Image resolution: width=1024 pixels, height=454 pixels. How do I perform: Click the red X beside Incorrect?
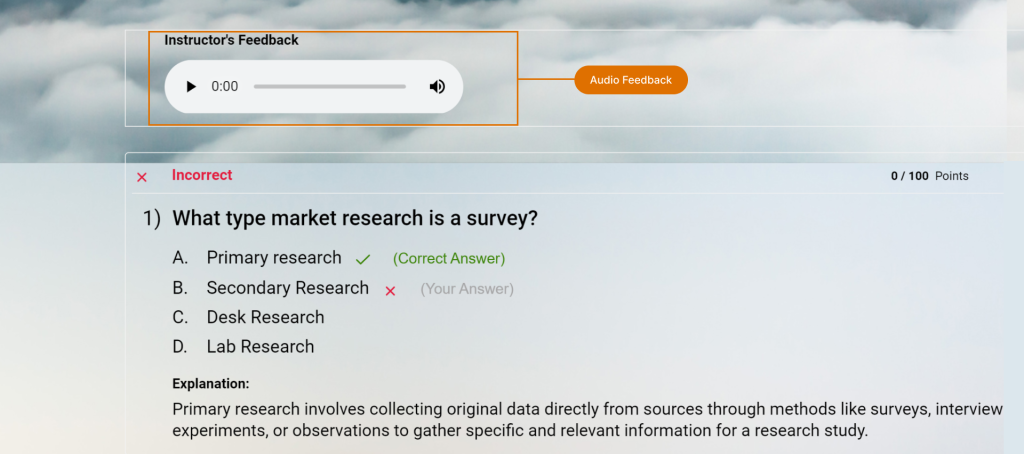pyautogui.click(x=142, y=177)
